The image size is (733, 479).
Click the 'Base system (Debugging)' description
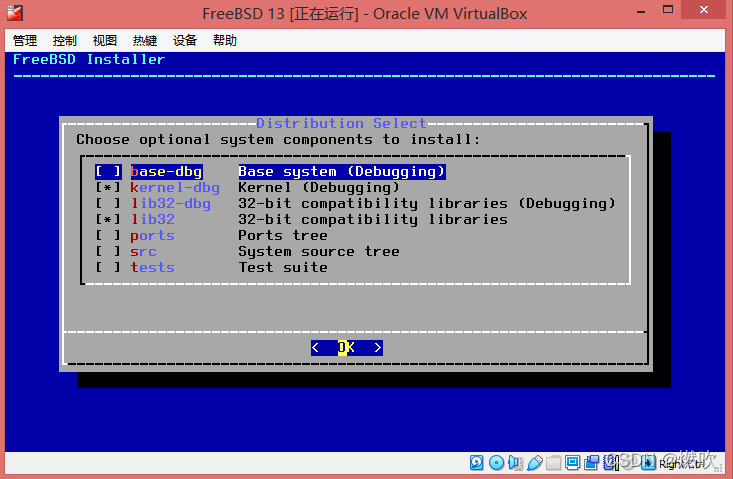tap(342, 172)
